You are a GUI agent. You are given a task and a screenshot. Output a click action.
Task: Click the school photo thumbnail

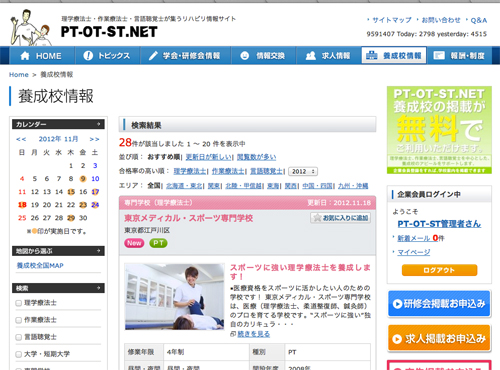174,297
